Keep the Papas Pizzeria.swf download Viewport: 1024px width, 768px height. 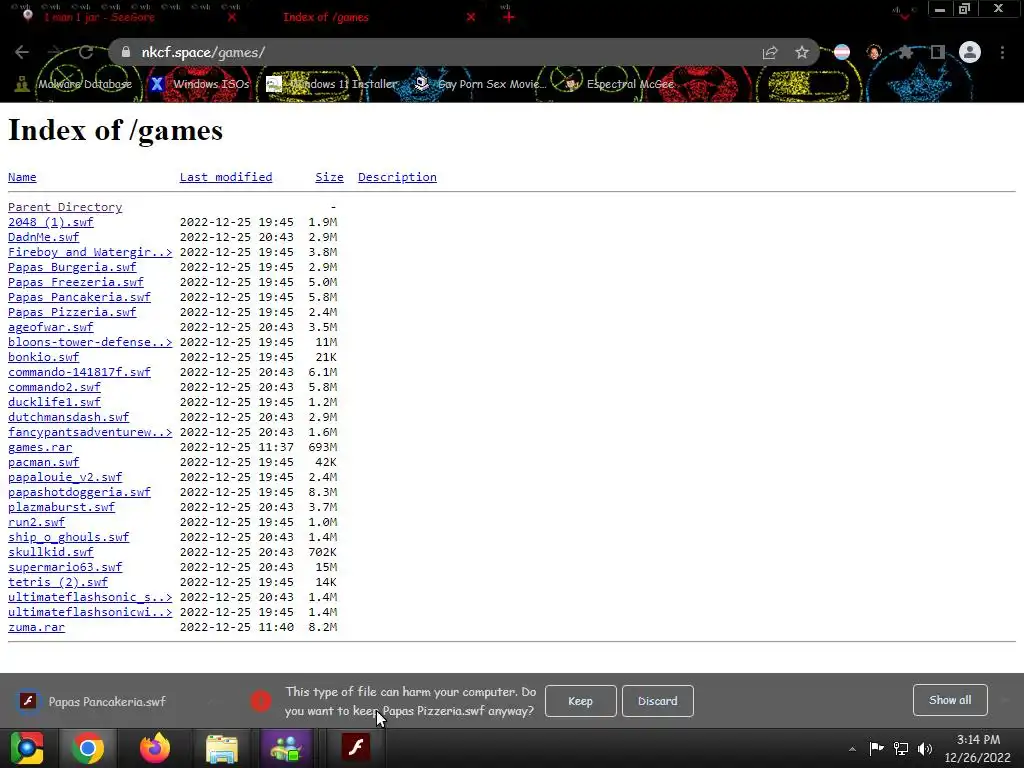(x=581, y=701)
